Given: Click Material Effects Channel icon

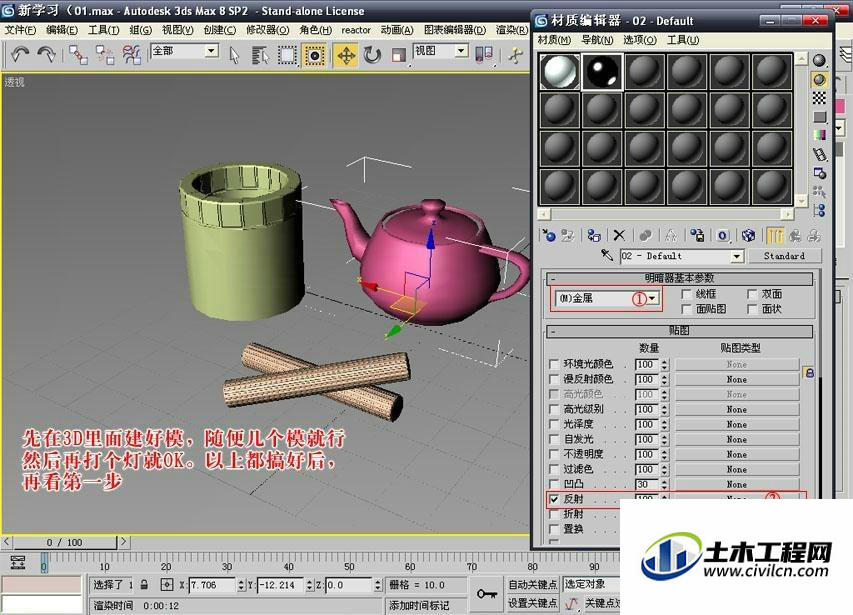Looking at the screenshot, I should tap(722, 235).
